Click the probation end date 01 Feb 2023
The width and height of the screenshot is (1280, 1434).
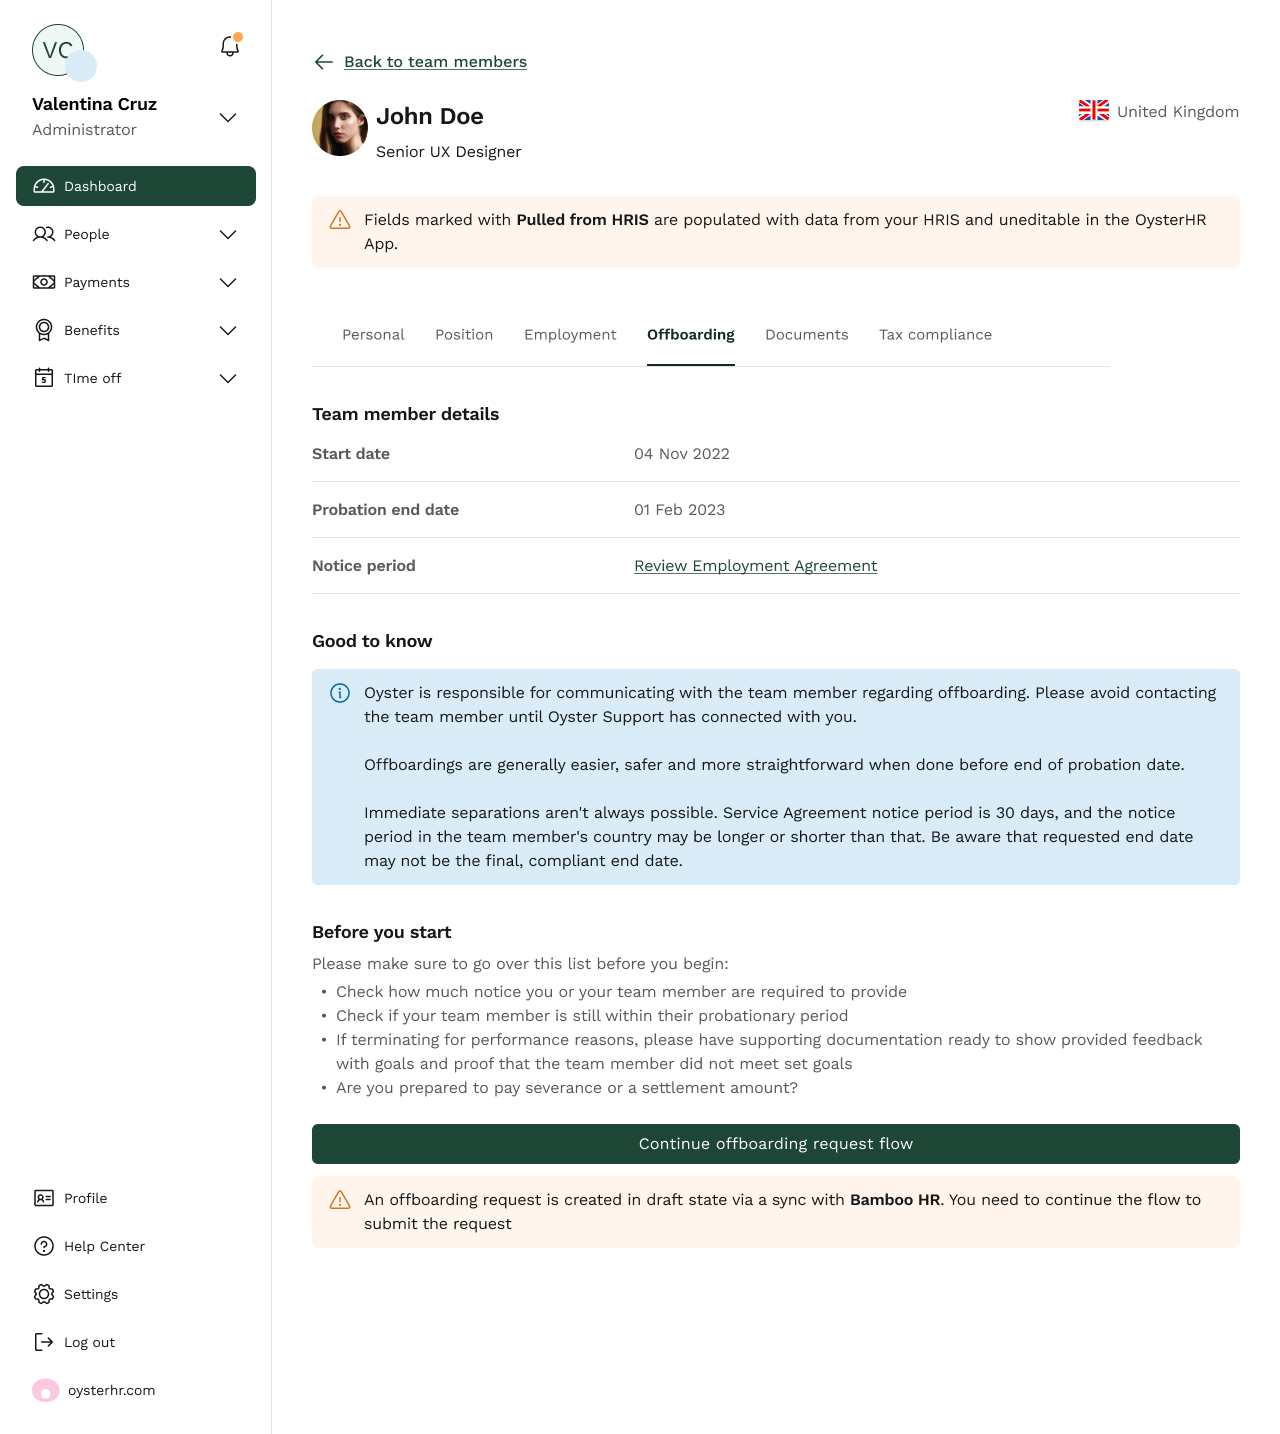coord(680,510)
